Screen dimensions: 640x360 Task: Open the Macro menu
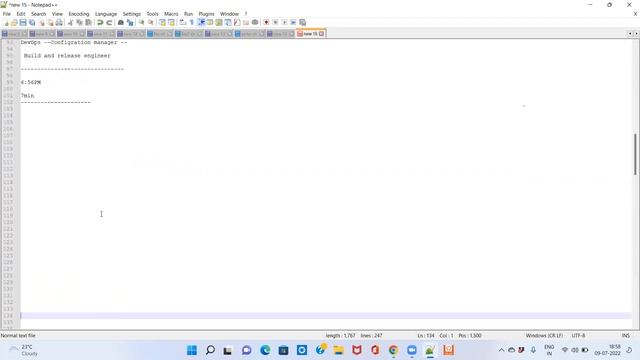click(171, 14)
